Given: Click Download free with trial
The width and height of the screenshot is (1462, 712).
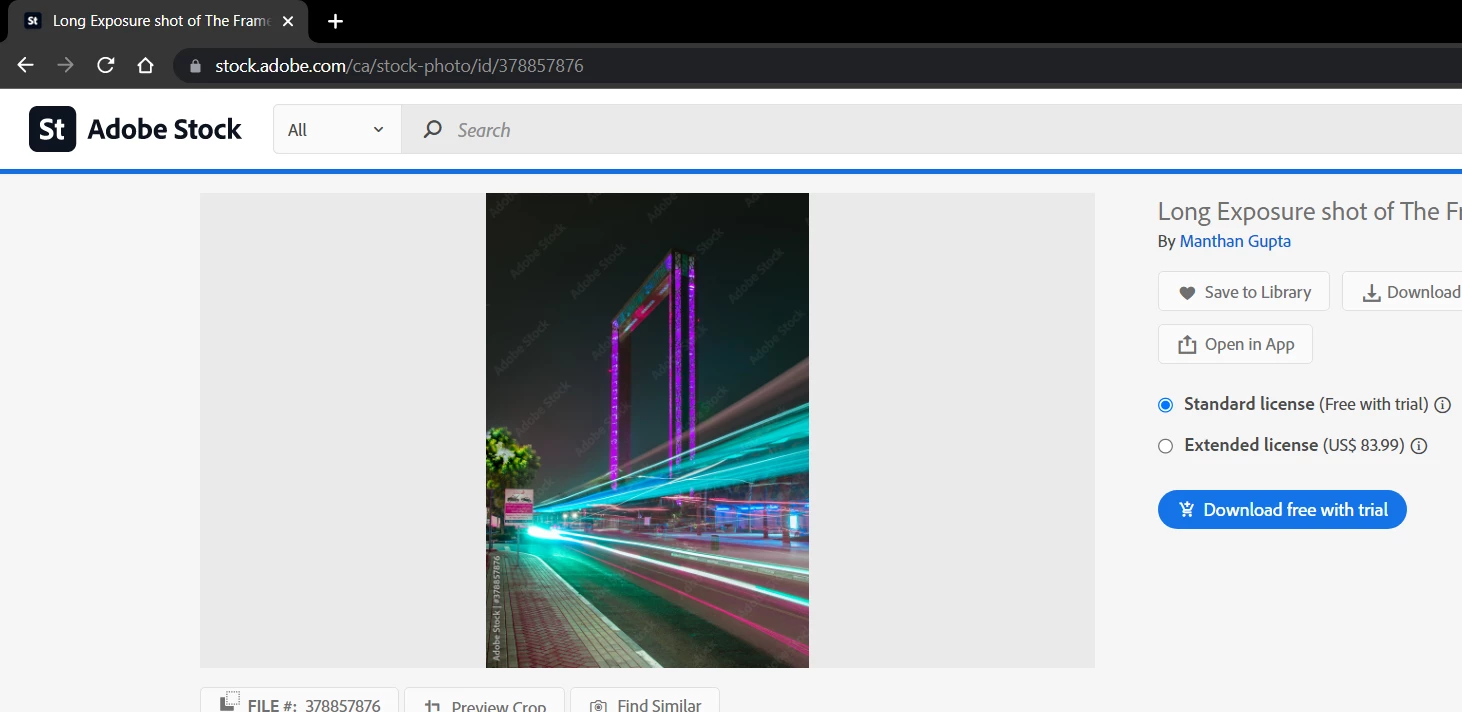Looking at the screenshot, I should (x=1282, y=510).
